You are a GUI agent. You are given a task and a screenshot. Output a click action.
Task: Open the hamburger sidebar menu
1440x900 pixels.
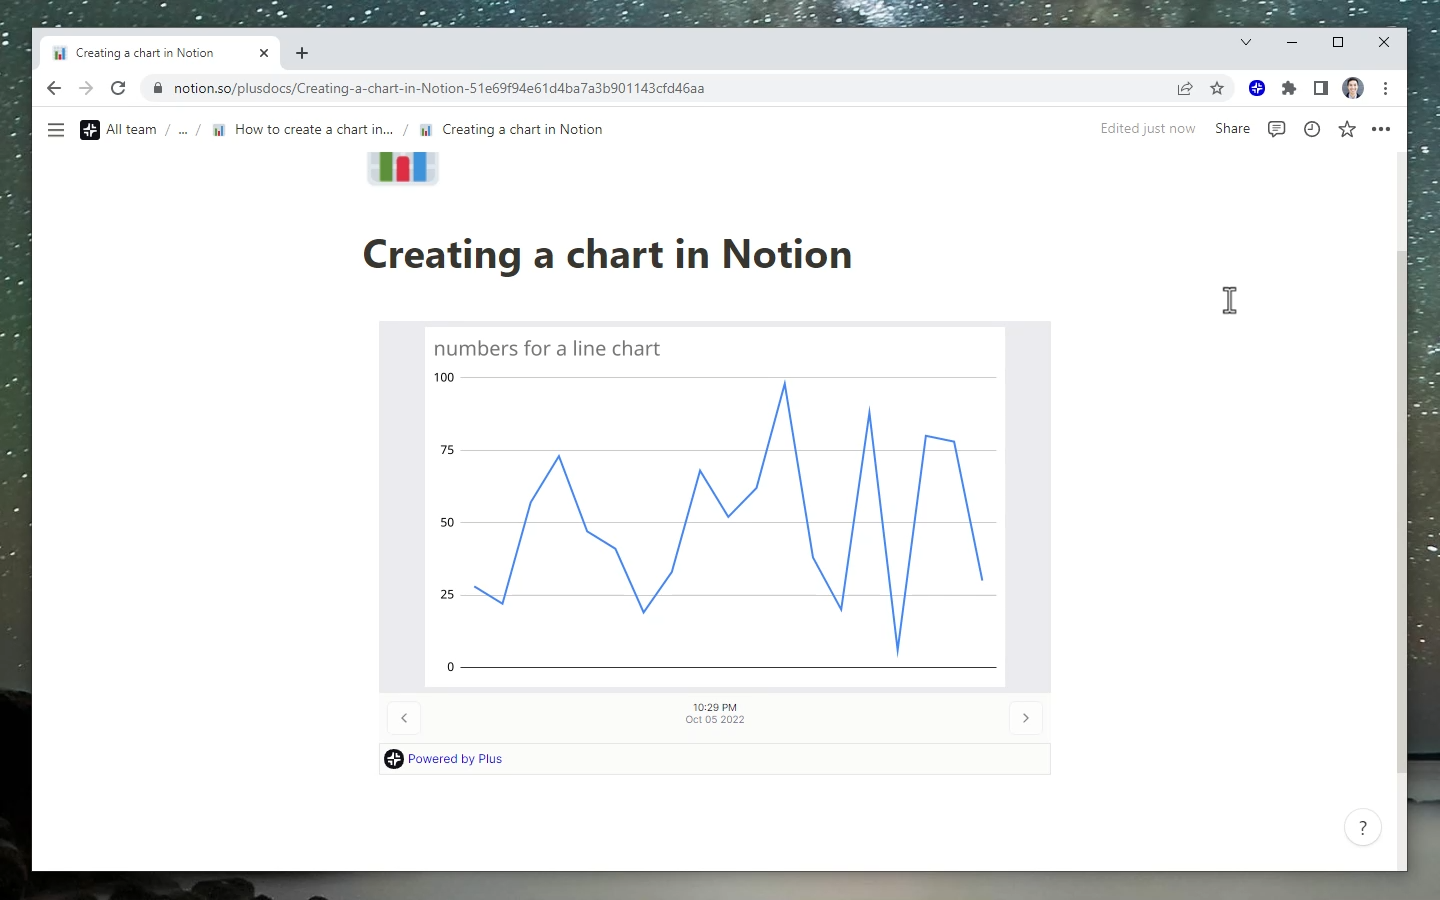click(x=56, y=130)
